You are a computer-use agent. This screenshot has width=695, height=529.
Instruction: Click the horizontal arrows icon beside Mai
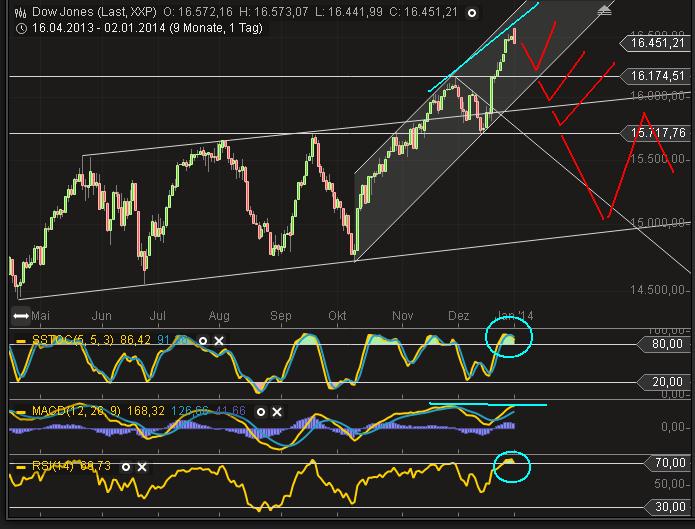pos(21,316)
